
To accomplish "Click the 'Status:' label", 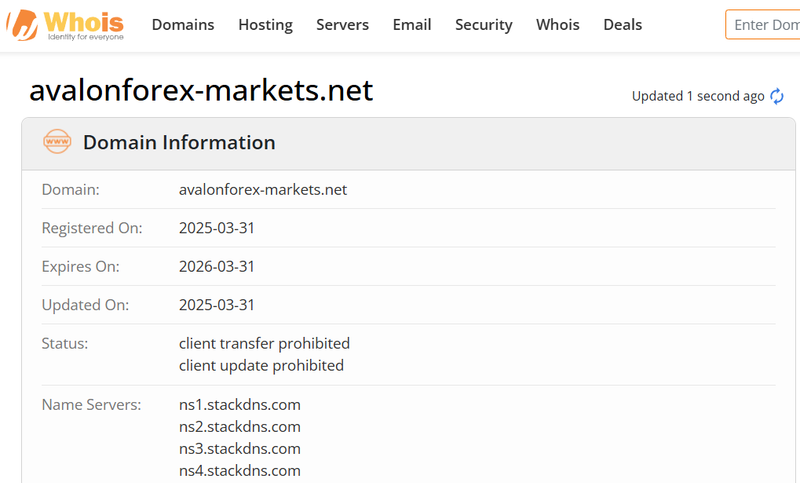I will point(65,343).
